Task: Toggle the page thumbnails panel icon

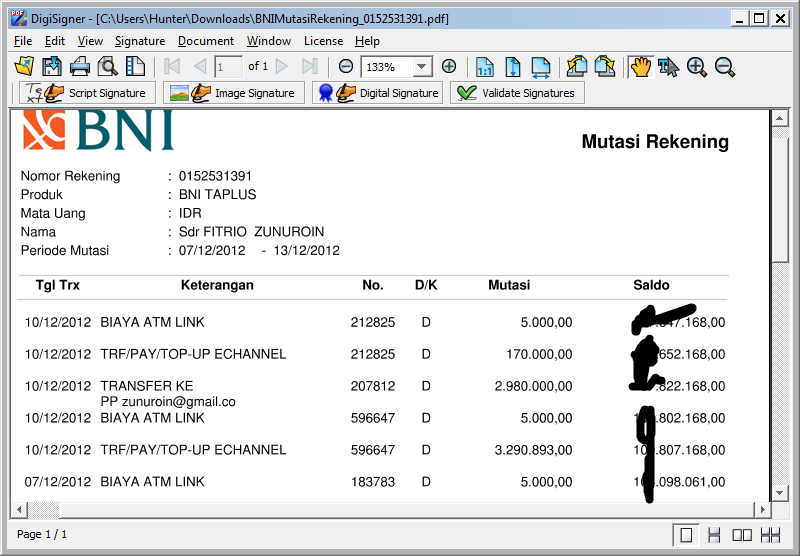Action: coord(135,66)
